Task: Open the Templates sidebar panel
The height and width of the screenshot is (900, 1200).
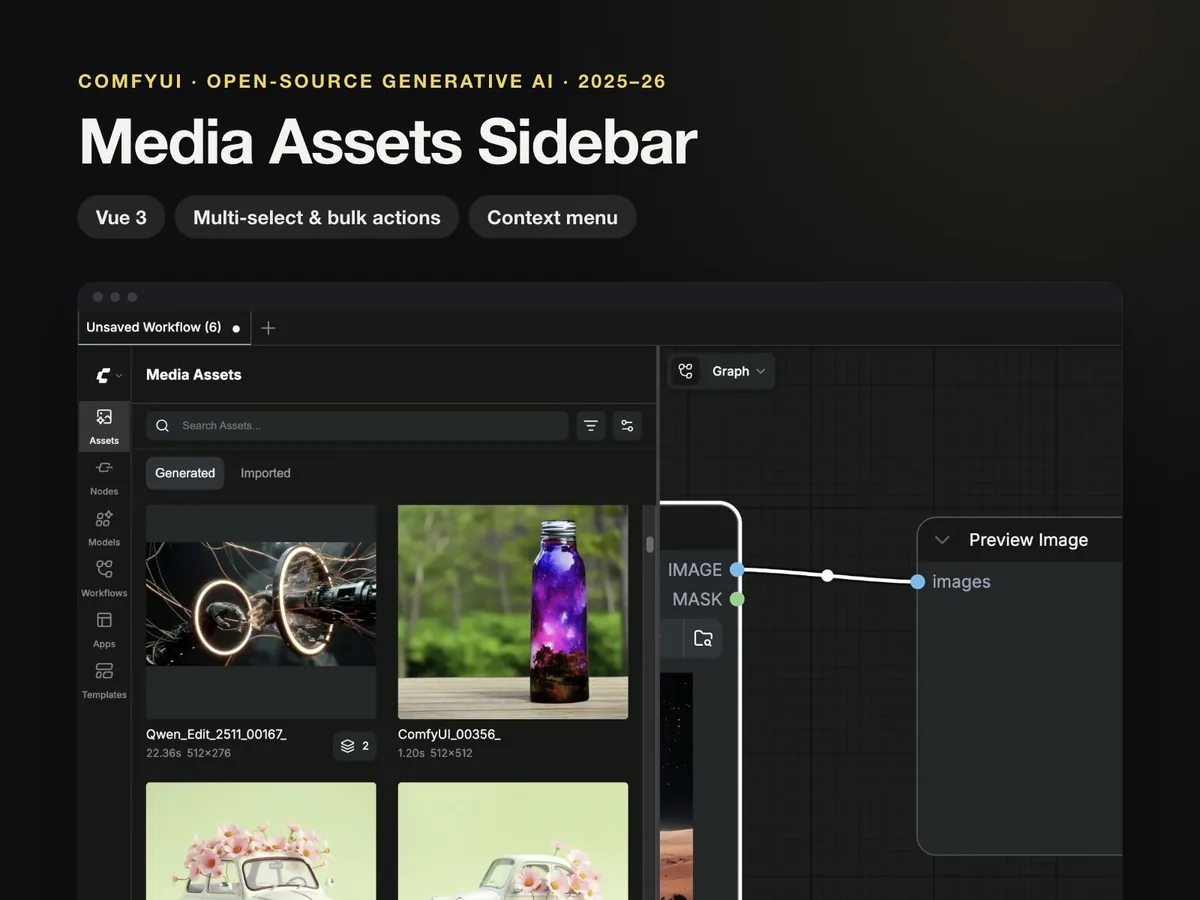Action: (x=104, y=681)
